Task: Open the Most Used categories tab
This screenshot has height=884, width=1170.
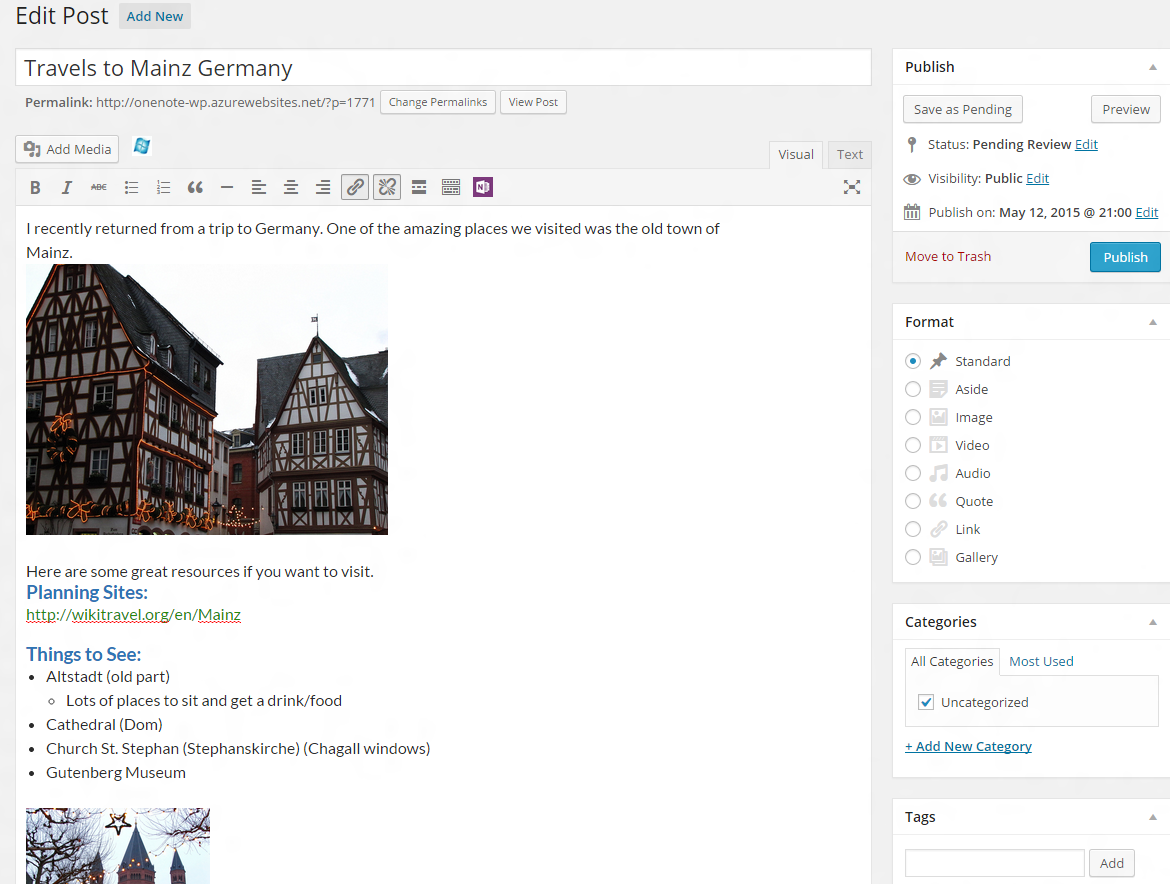Action: click(1041, 661)
